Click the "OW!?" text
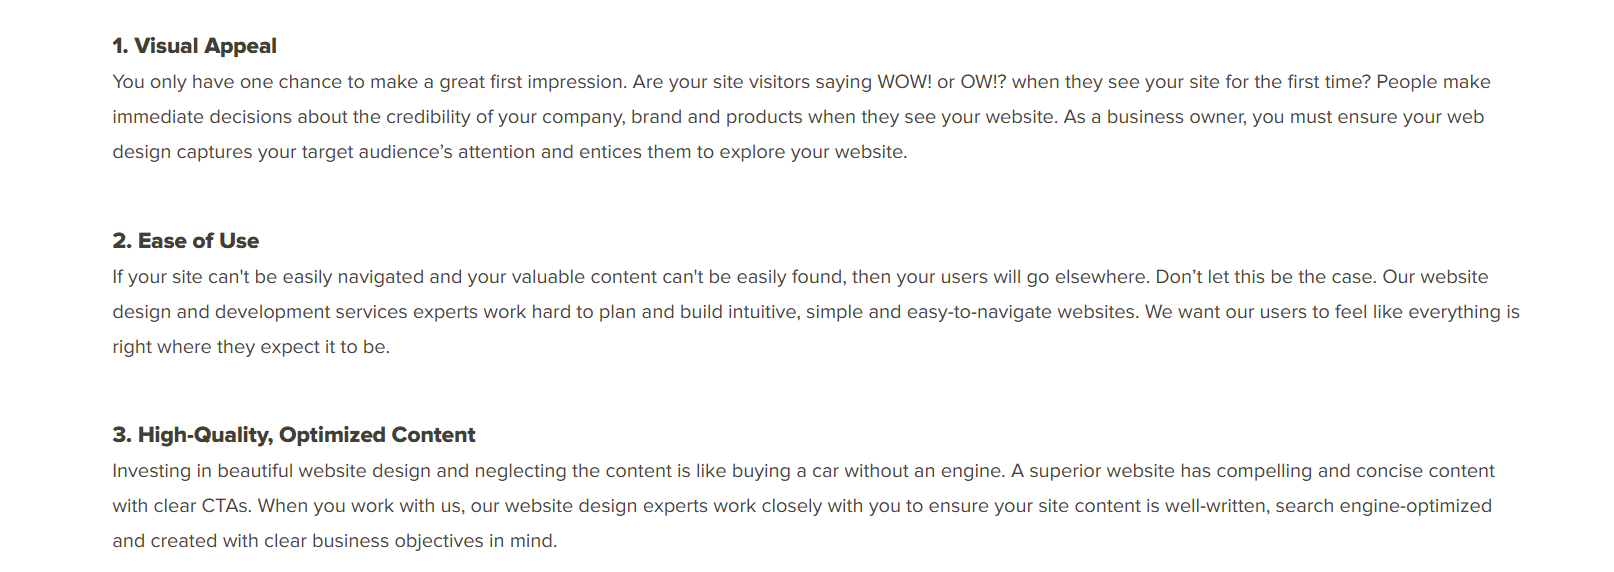1614x572 pixels. tap(983, 82)
